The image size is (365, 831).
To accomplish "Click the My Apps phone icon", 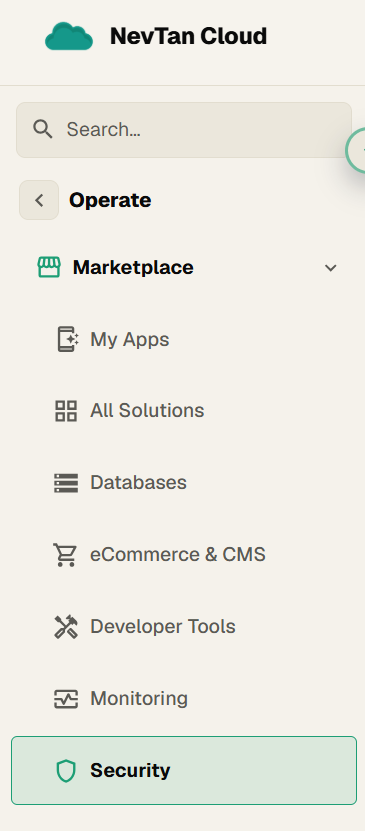I will point(67,339).
